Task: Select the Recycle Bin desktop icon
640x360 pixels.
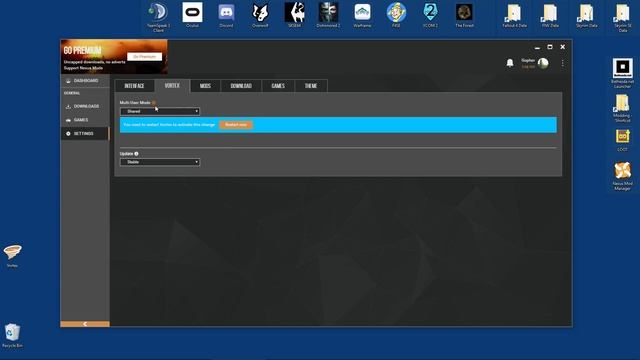Action: (x=12, y=336)
